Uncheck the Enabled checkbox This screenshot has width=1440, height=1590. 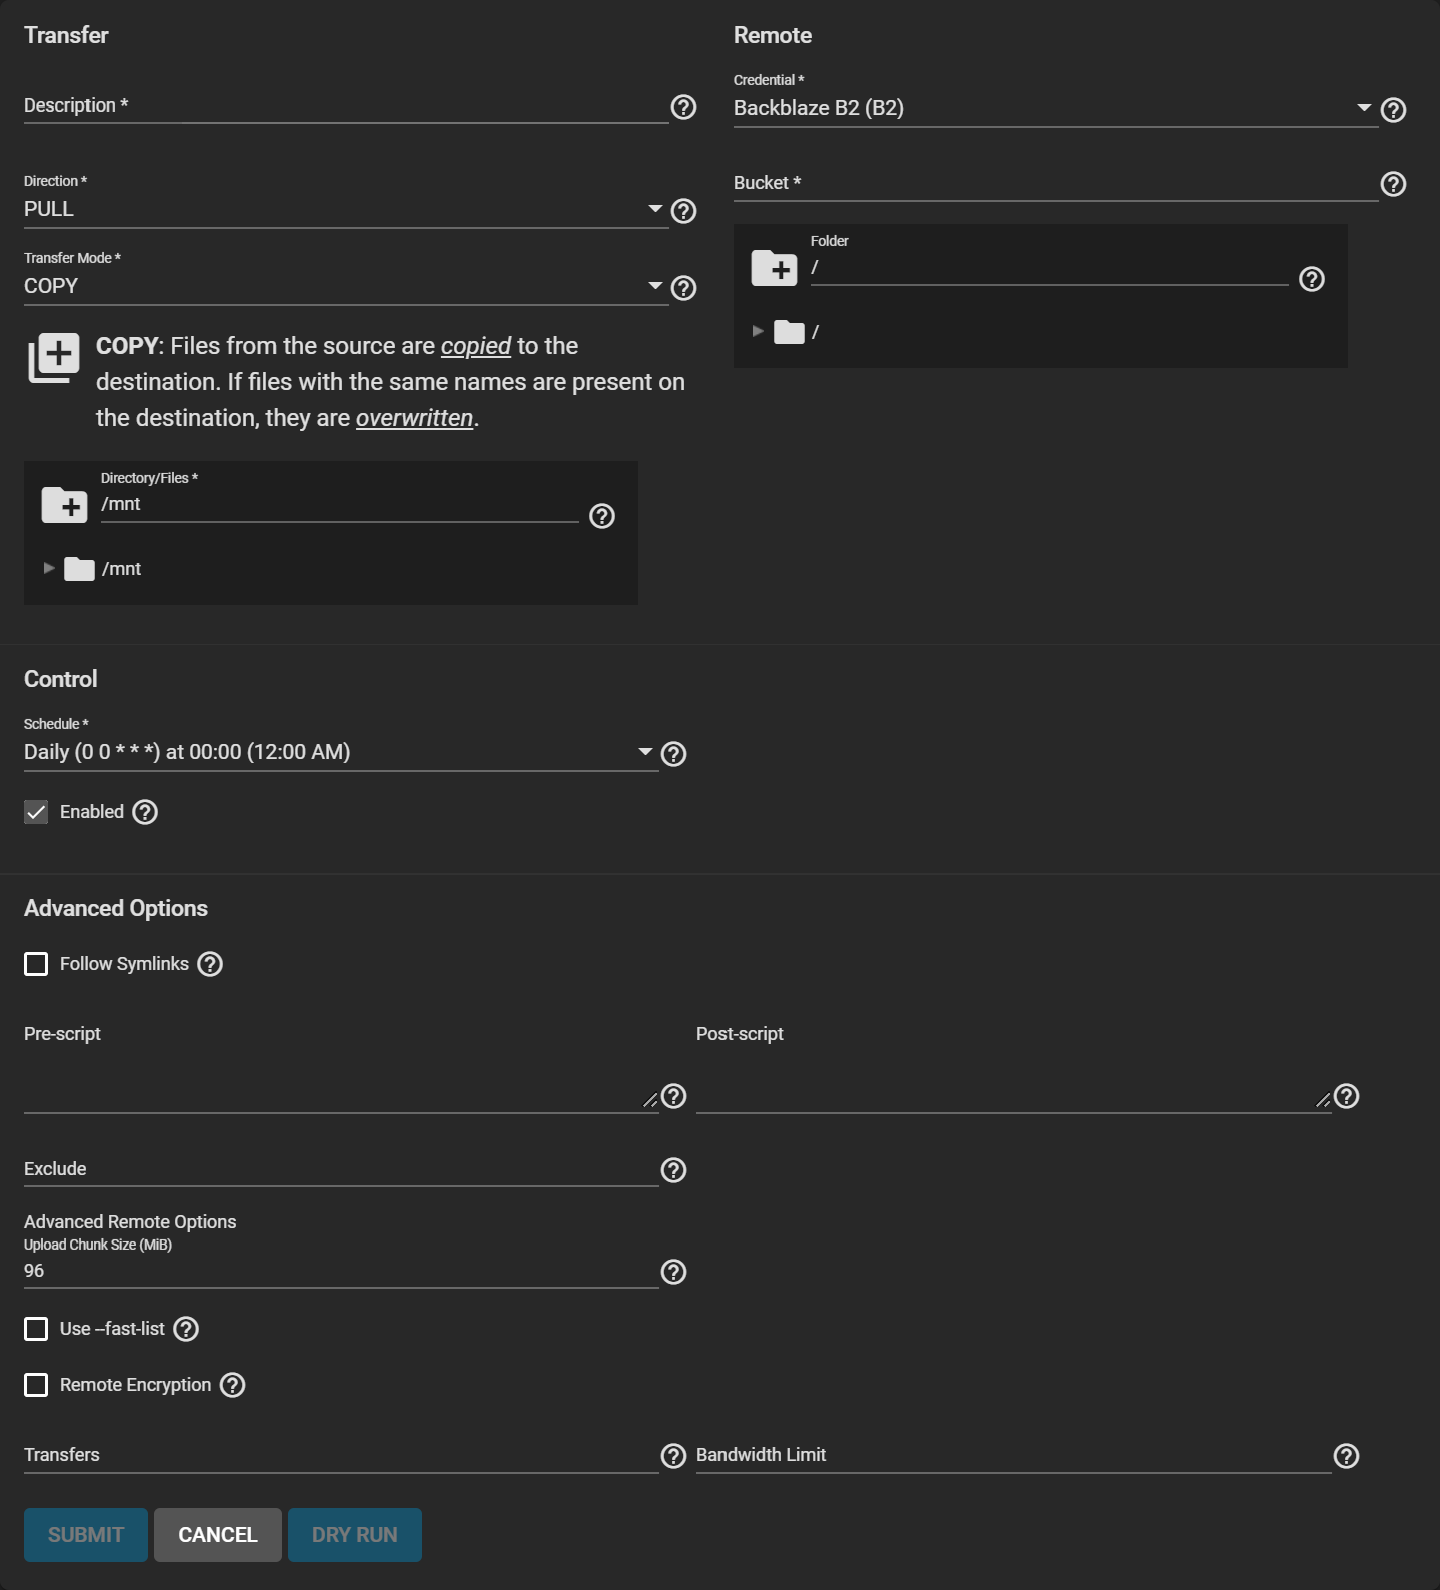click(x=36, y=812)
